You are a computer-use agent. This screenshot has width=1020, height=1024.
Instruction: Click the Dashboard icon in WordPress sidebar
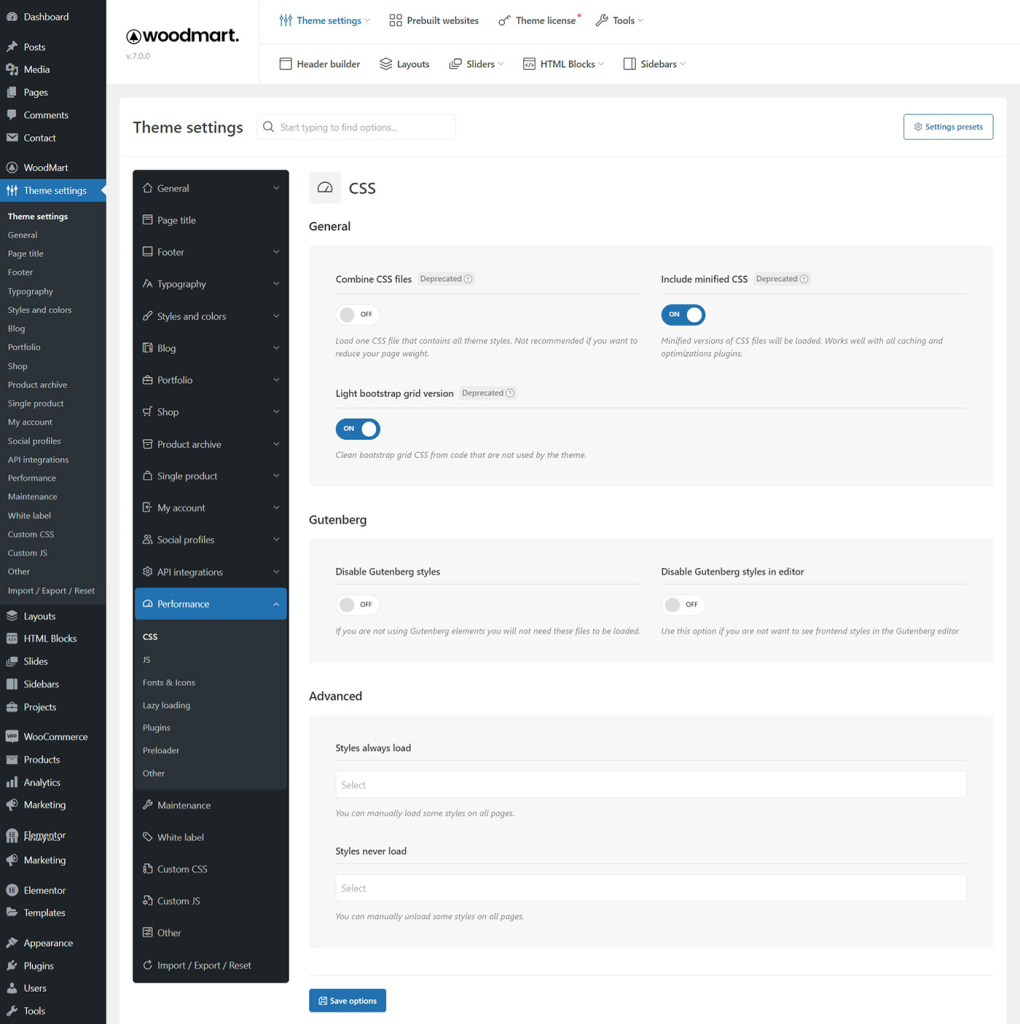[x=12, y=17]
